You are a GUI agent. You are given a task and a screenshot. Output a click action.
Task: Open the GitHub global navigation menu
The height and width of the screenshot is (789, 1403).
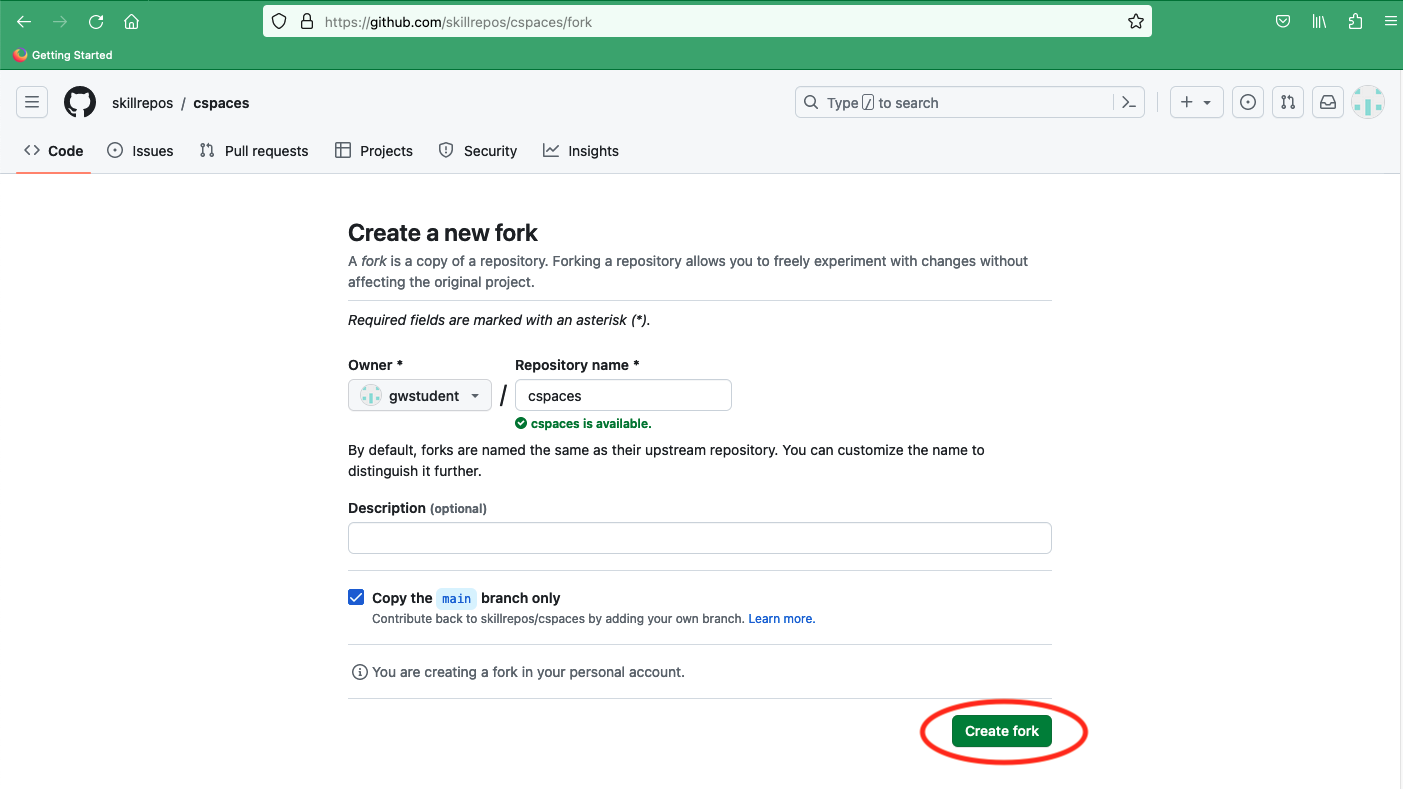(x=32, y=102)
